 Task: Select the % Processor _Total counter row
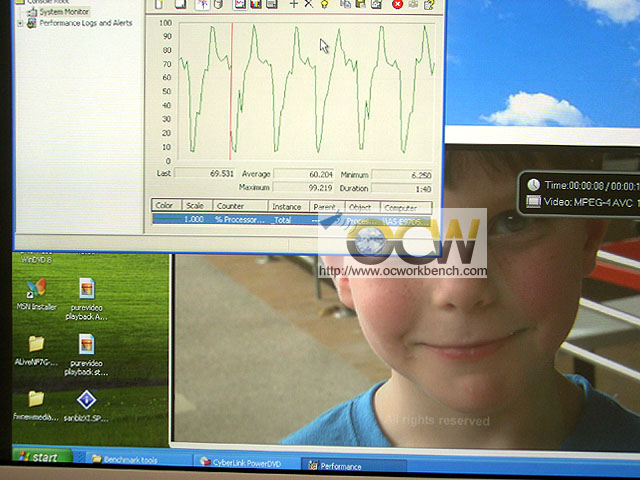pos(291,220)
